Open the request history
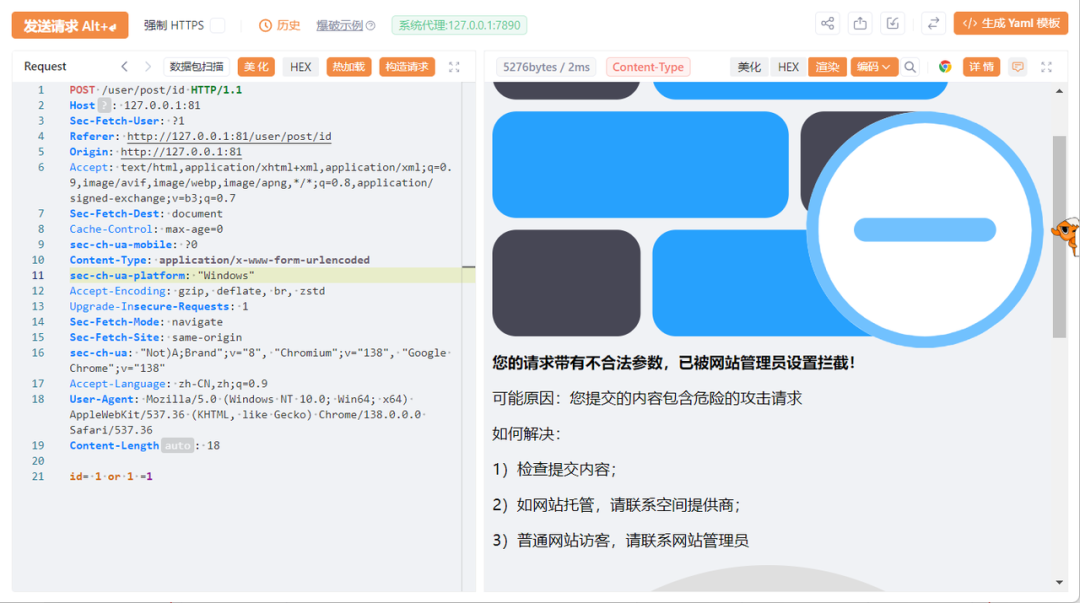The width and height of the screenshot is (1080, 603). pos(280,25)
